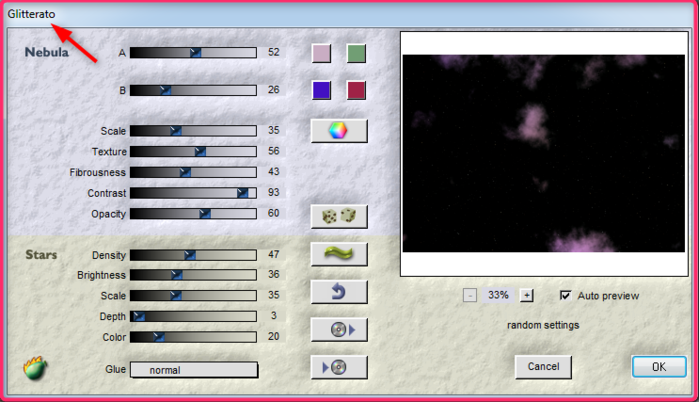Click the Depth slider handle
Viewport: 699px width, 402px height.
click(x=139, y=316)
